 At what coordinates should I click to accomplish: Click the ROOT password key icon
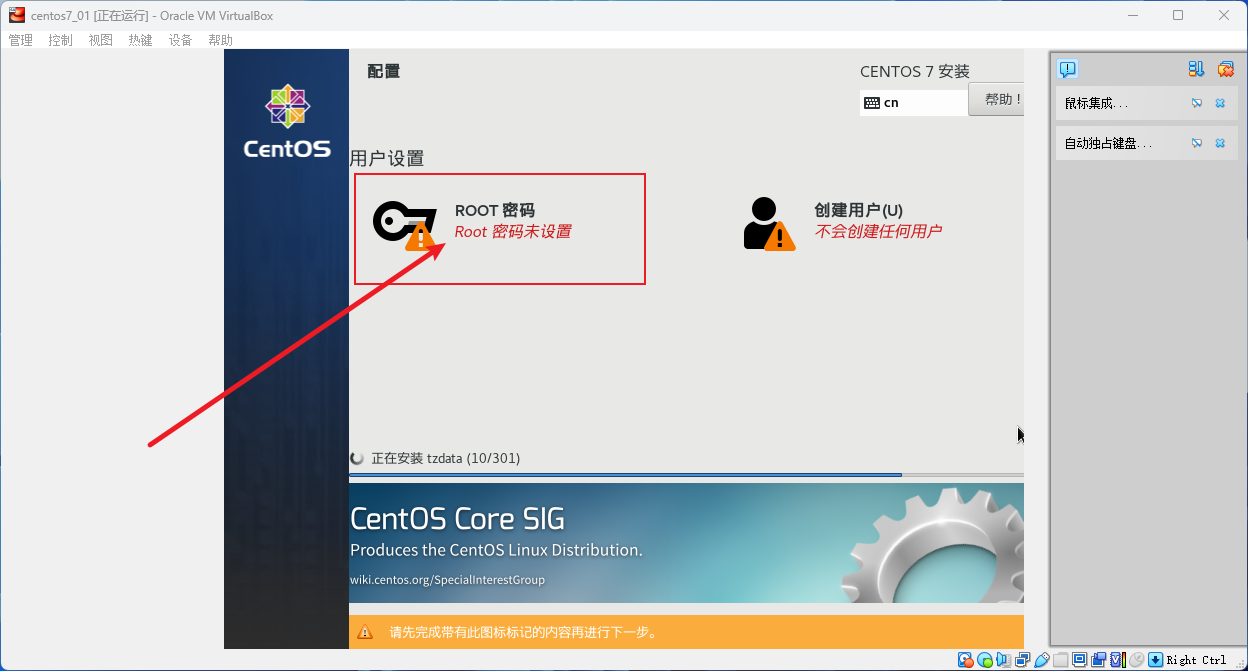405,223
